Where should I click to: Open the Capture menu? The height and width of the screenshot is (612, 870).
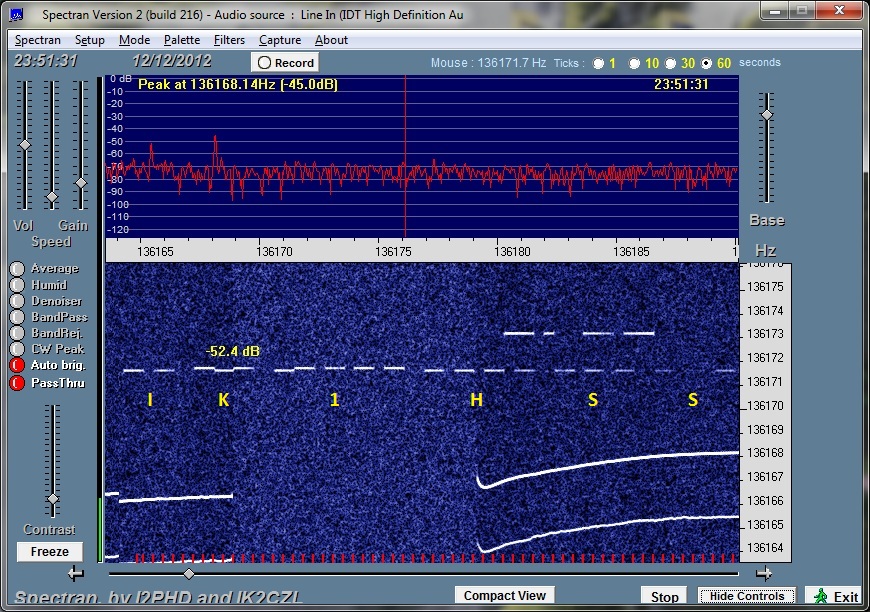(x=280, y=40)
